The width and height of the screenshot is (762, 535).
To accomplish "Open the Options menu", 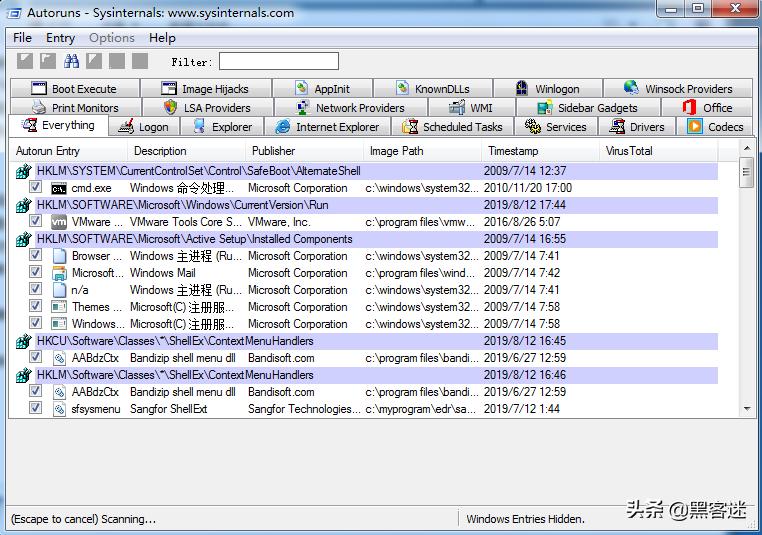I will (x=112, y=38).
